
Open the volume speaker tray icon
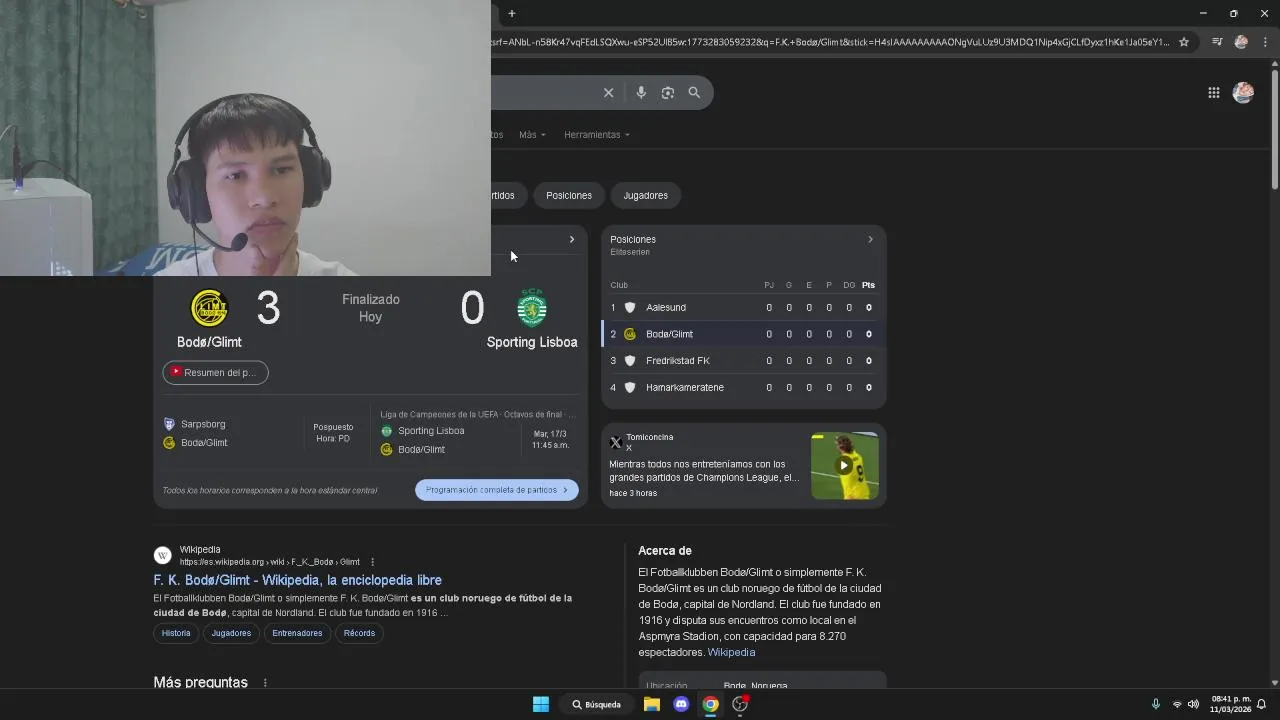[x=1193, y=704]
